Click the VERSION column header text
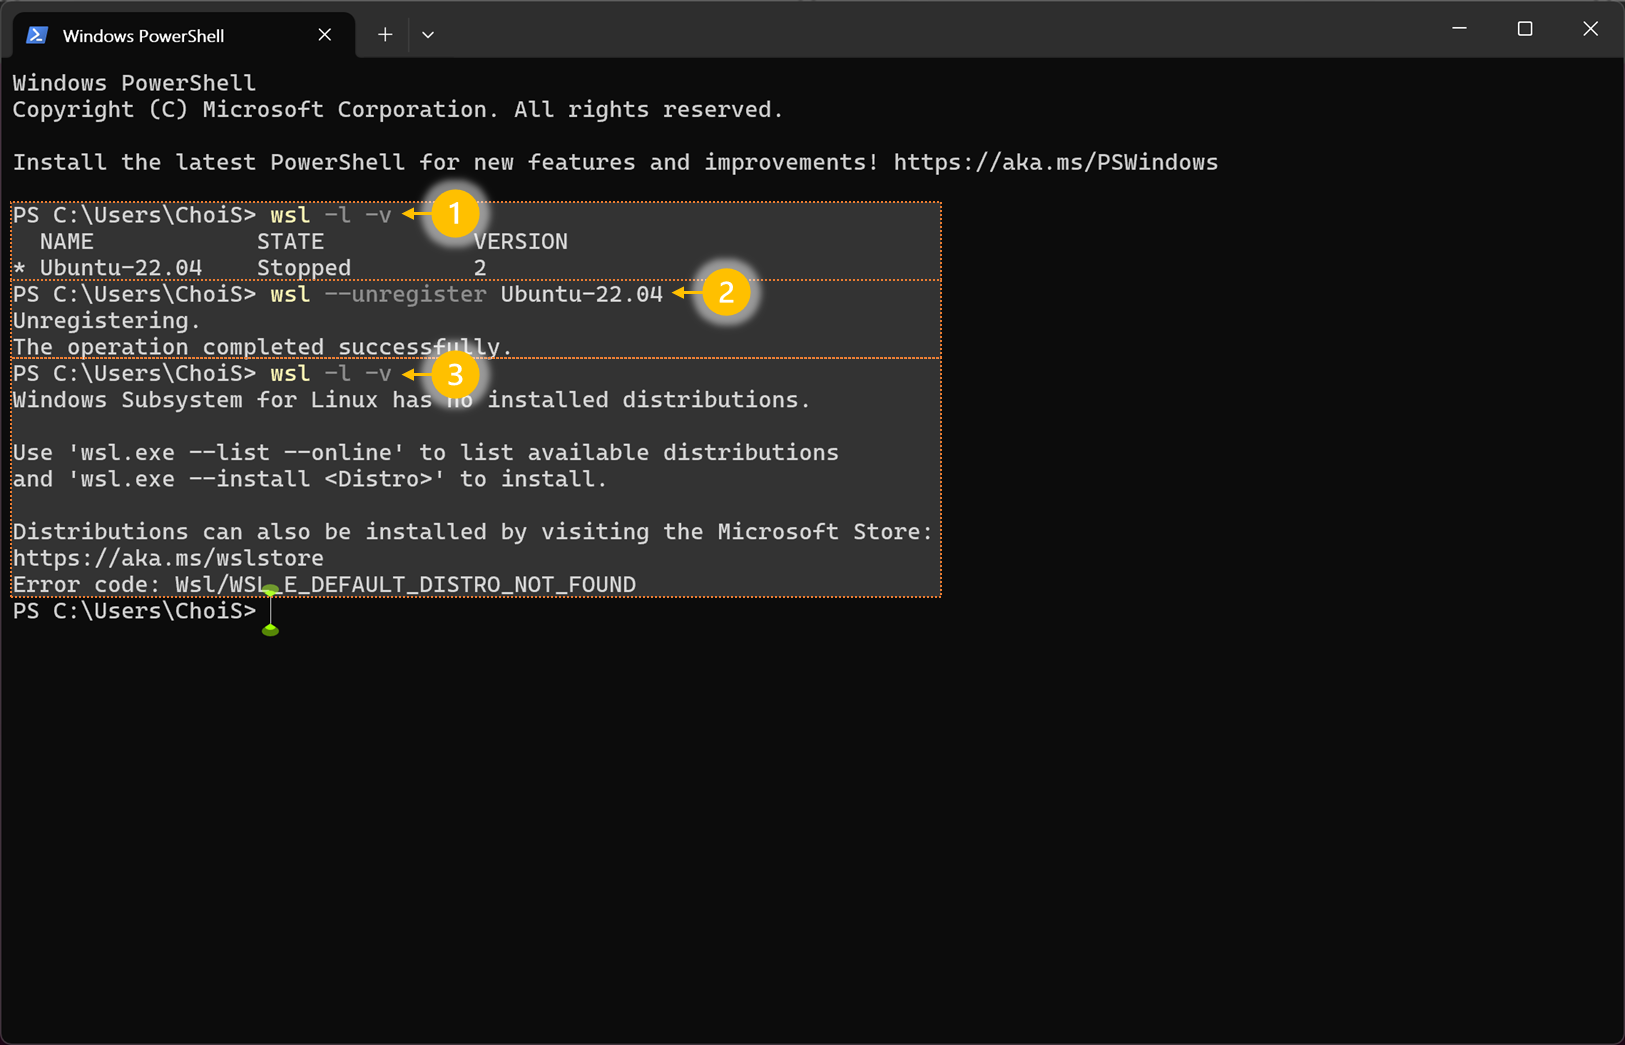The image size is (1625, 1045). tap(521, 241)
